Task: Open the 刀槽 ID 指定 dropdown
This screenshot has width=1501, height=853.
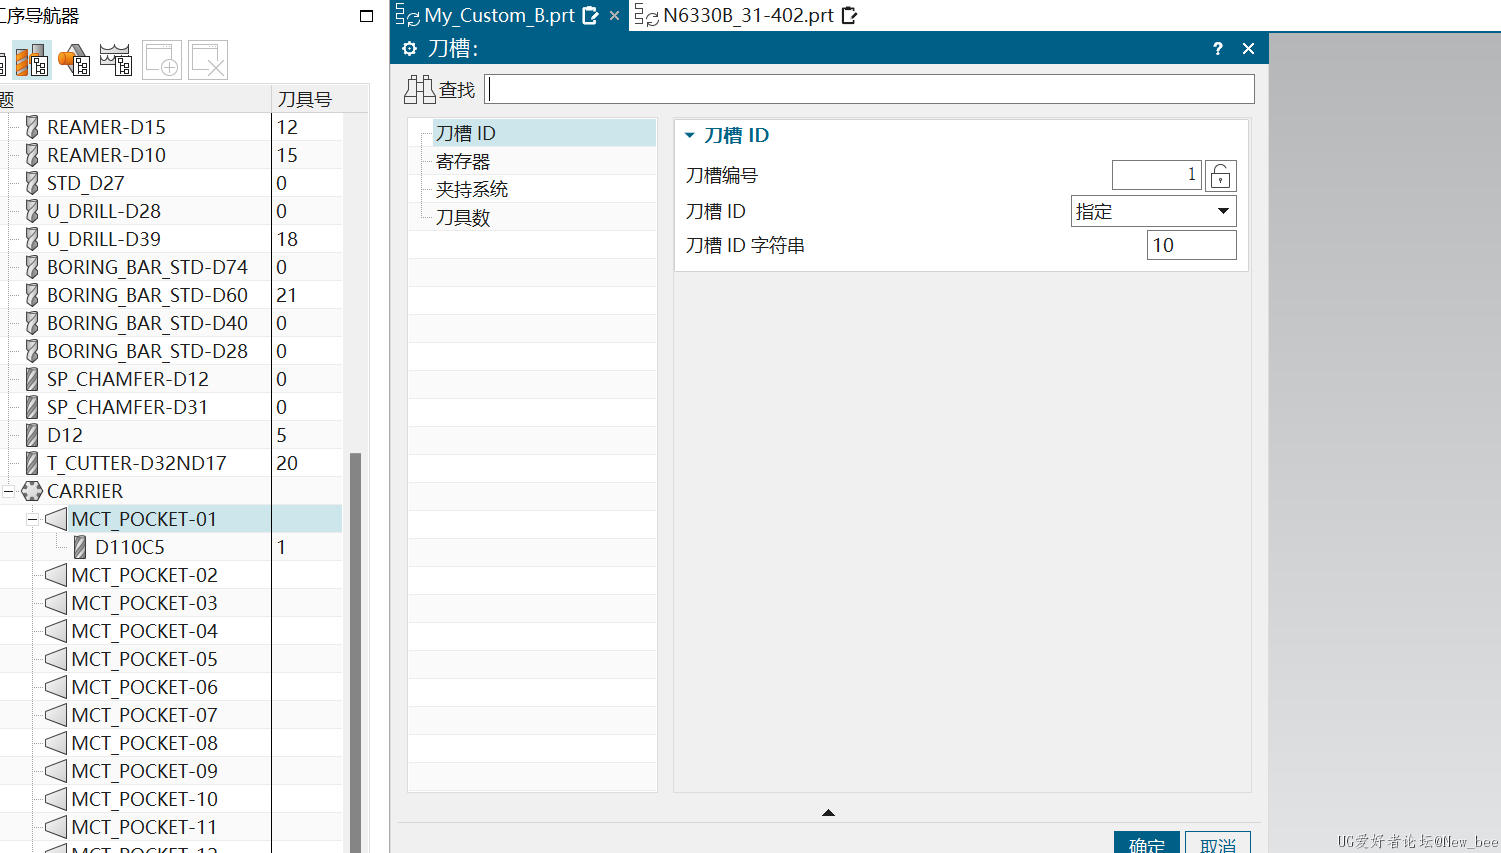Action: click(x=1154, y=211)
